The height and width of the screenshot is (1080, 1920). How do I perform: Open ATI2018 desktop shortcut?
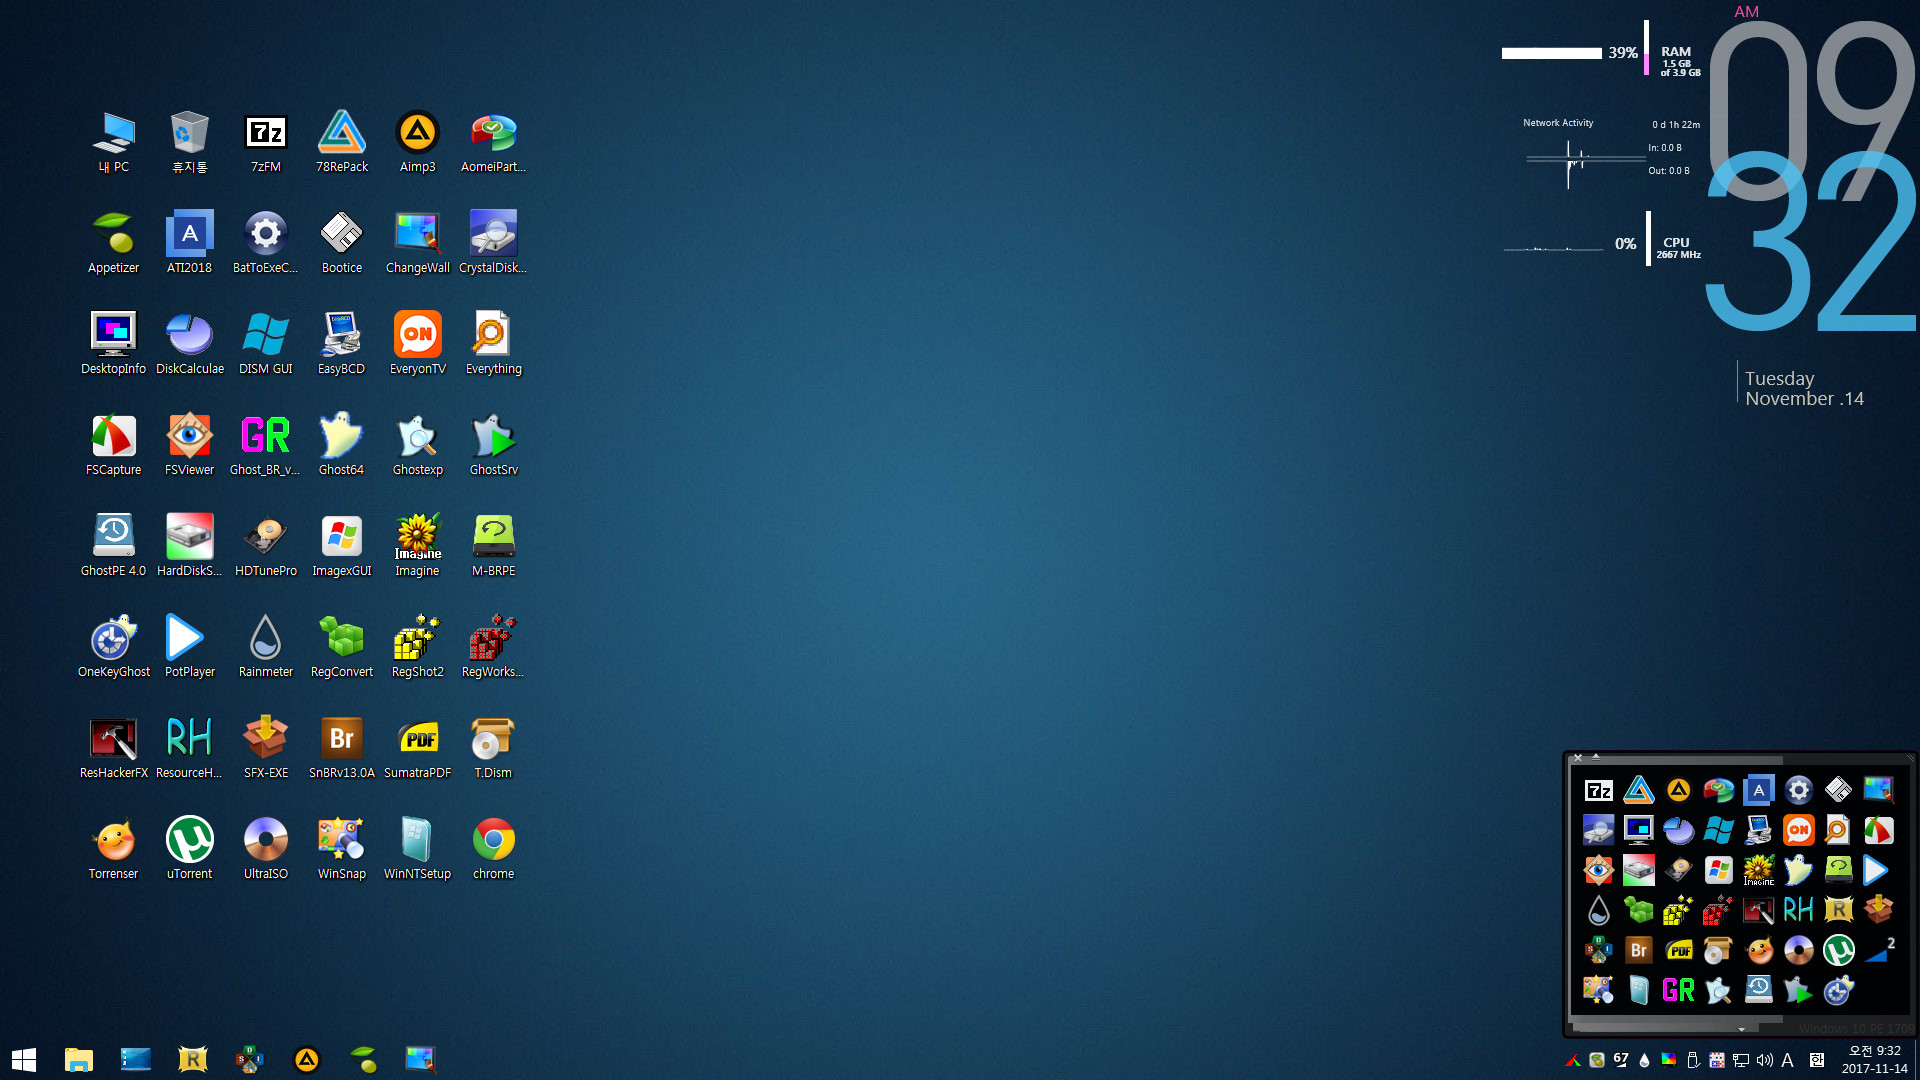pyautogui.click(x=190, y=243)
